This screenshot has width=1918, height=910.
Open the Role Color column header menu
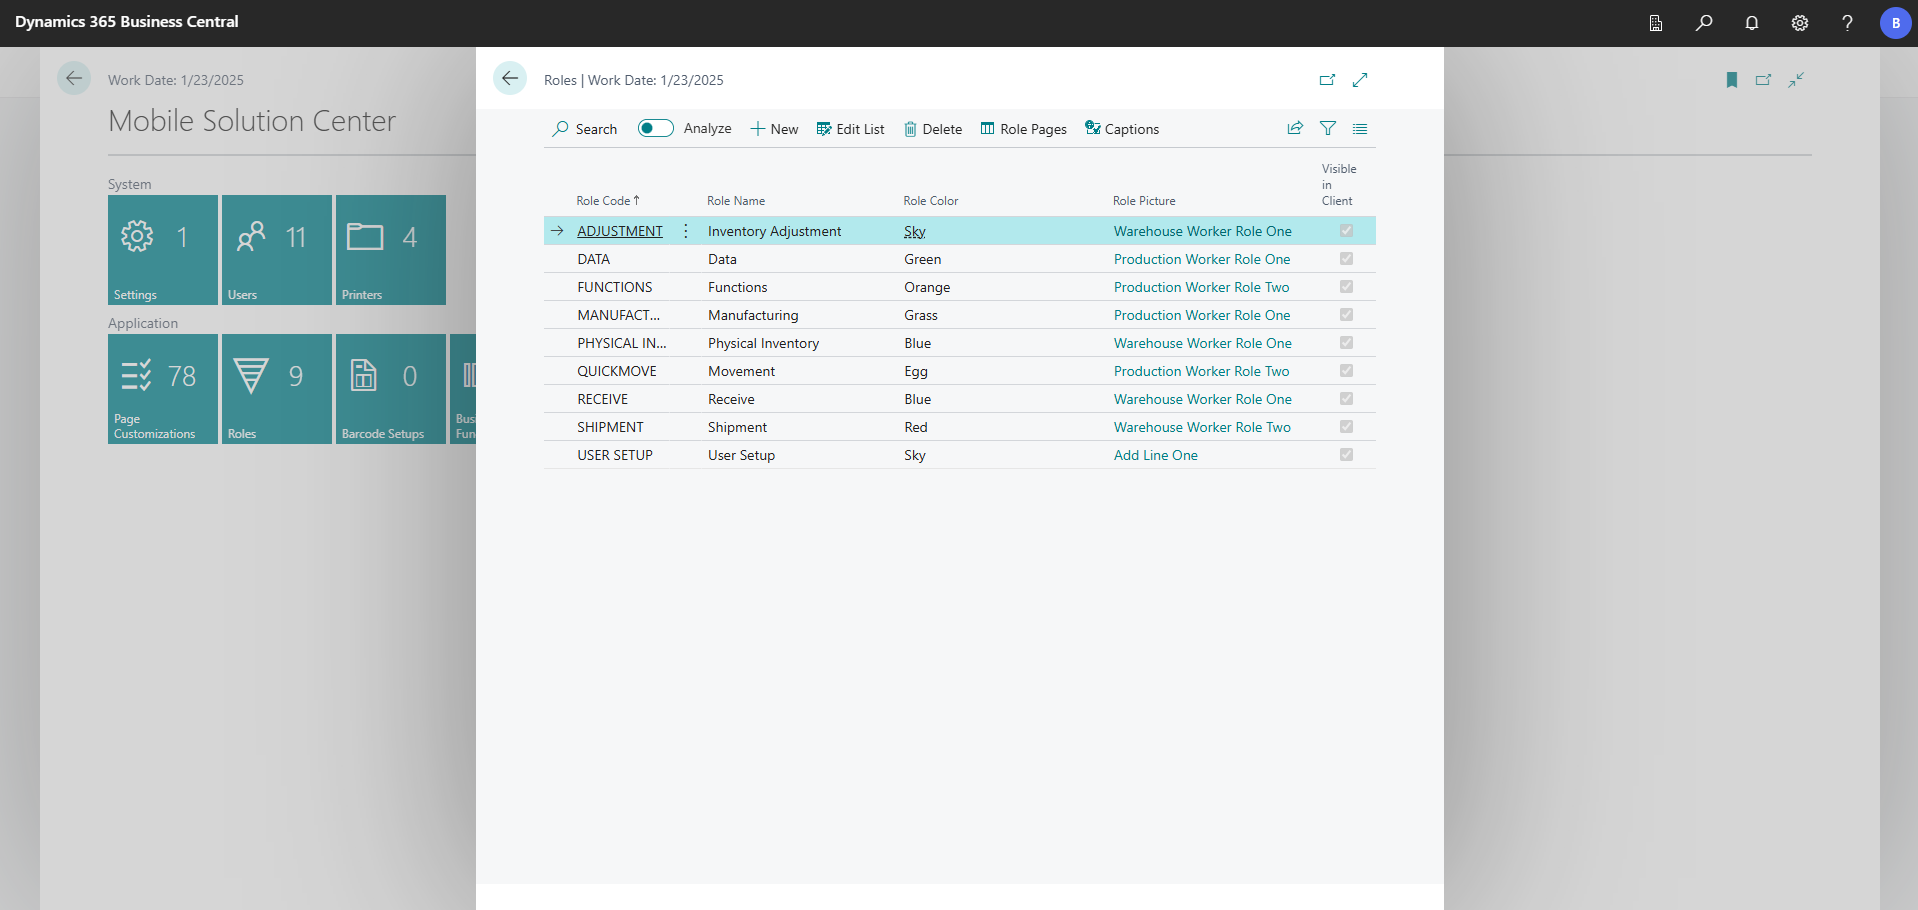click(930, 201)
